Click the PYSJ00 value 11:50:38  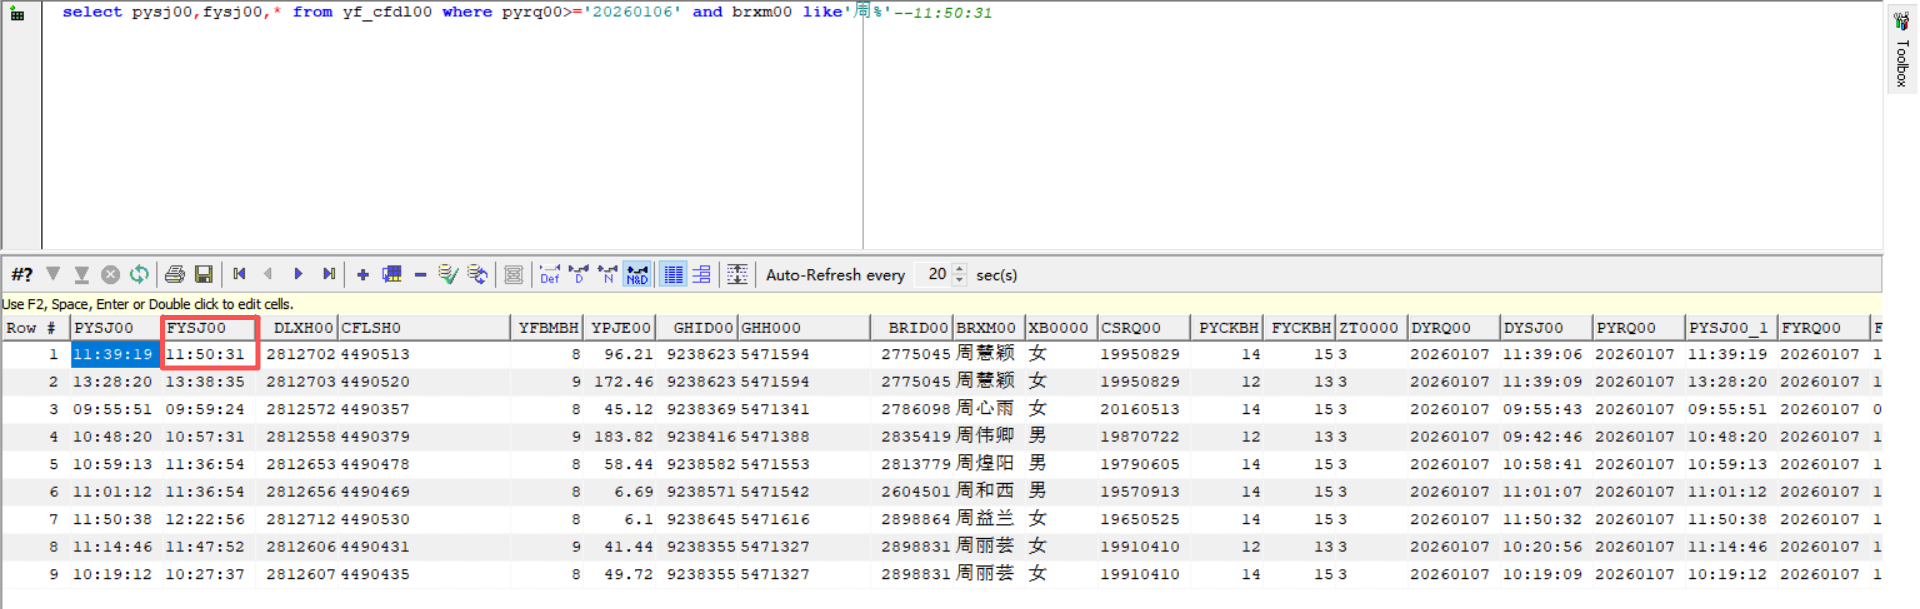(x=115, y=520)
